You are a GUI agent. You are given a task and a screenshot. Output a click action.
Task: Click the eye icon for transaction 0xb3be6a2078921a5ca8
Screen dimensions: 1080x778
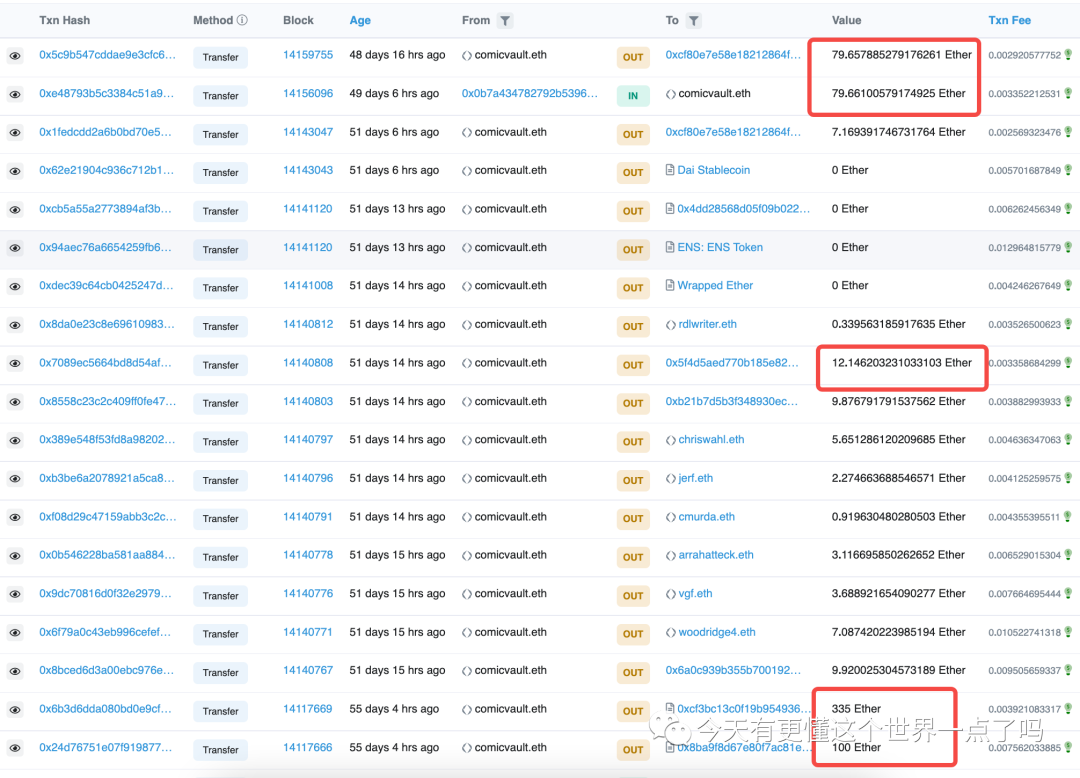pos(15,479)
